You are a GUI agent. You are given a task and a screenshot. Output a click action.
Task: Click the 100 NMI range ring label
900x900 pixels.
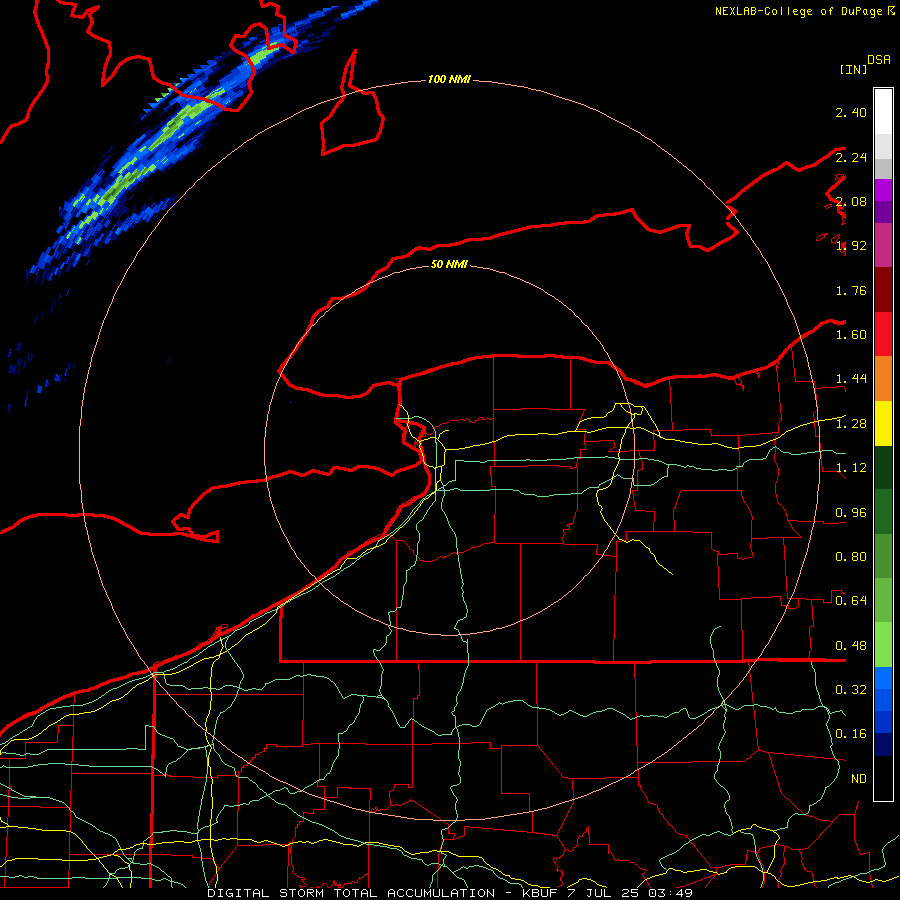tap(449, 79)
